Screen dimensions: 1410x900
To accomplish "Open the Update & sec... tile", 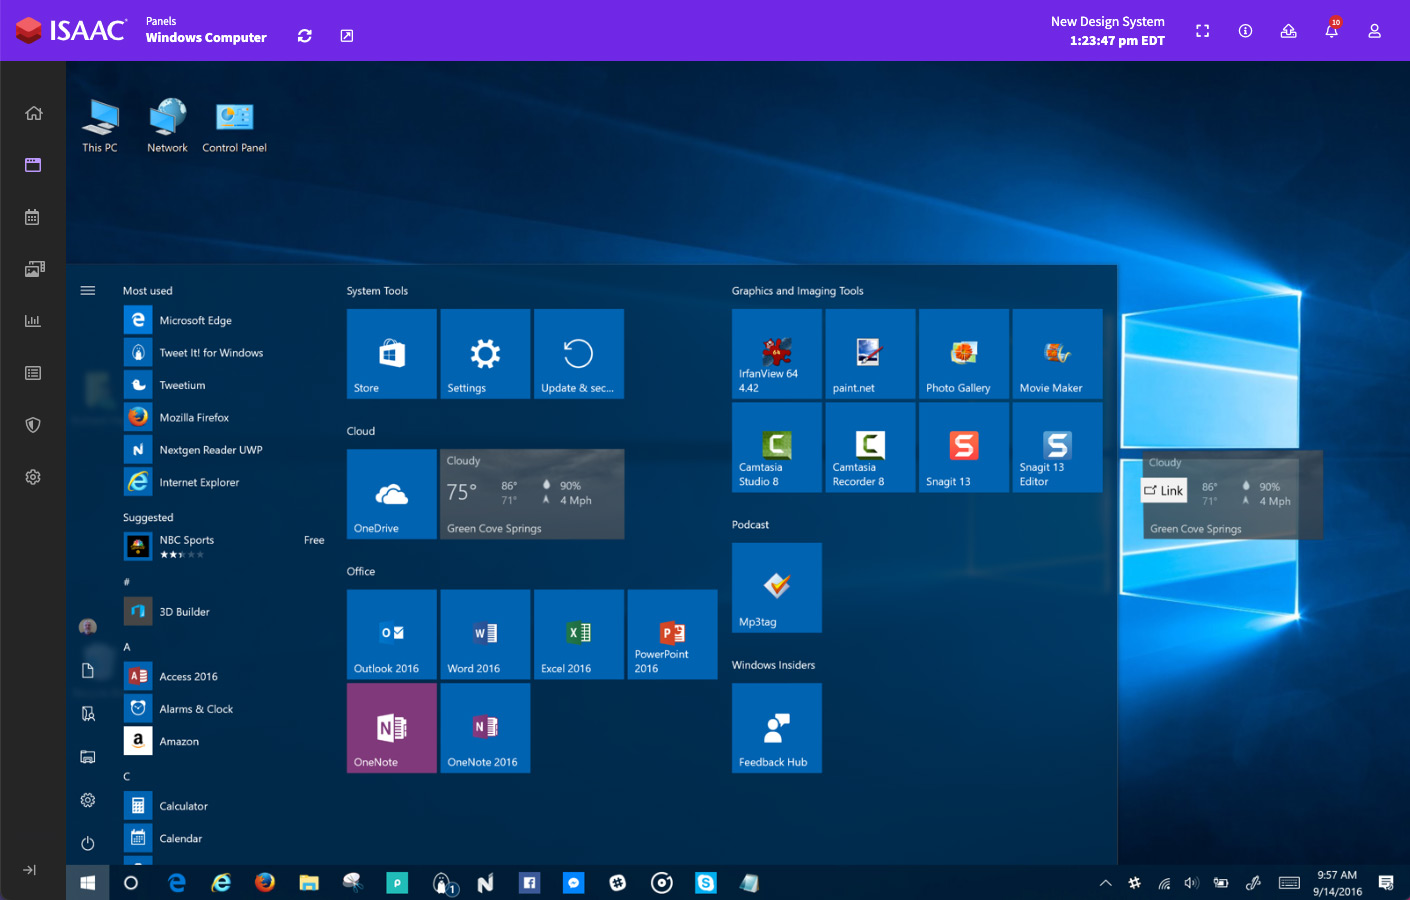I will [x=579, y=354].
